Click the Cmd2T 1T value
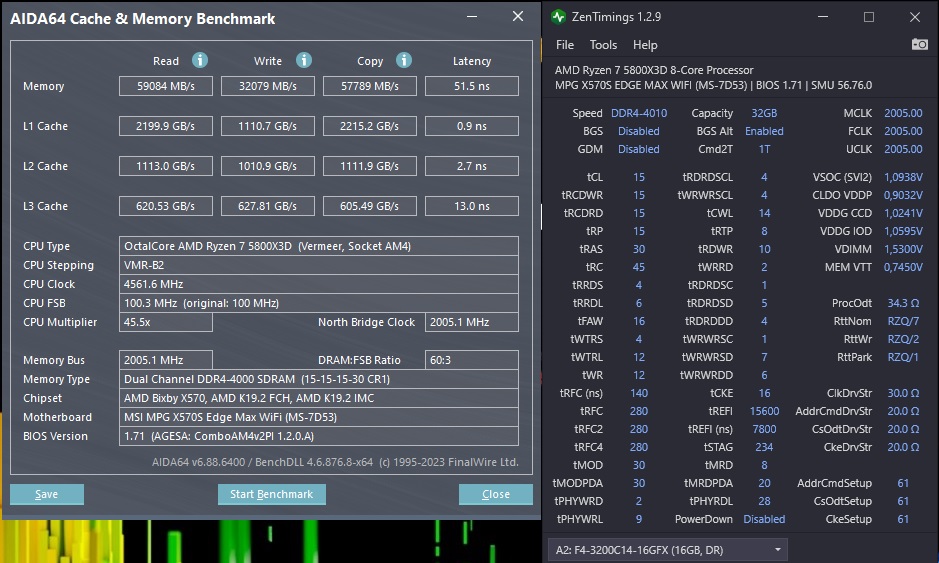This screenshot has width=939, height=563. [x=764, y=149]
